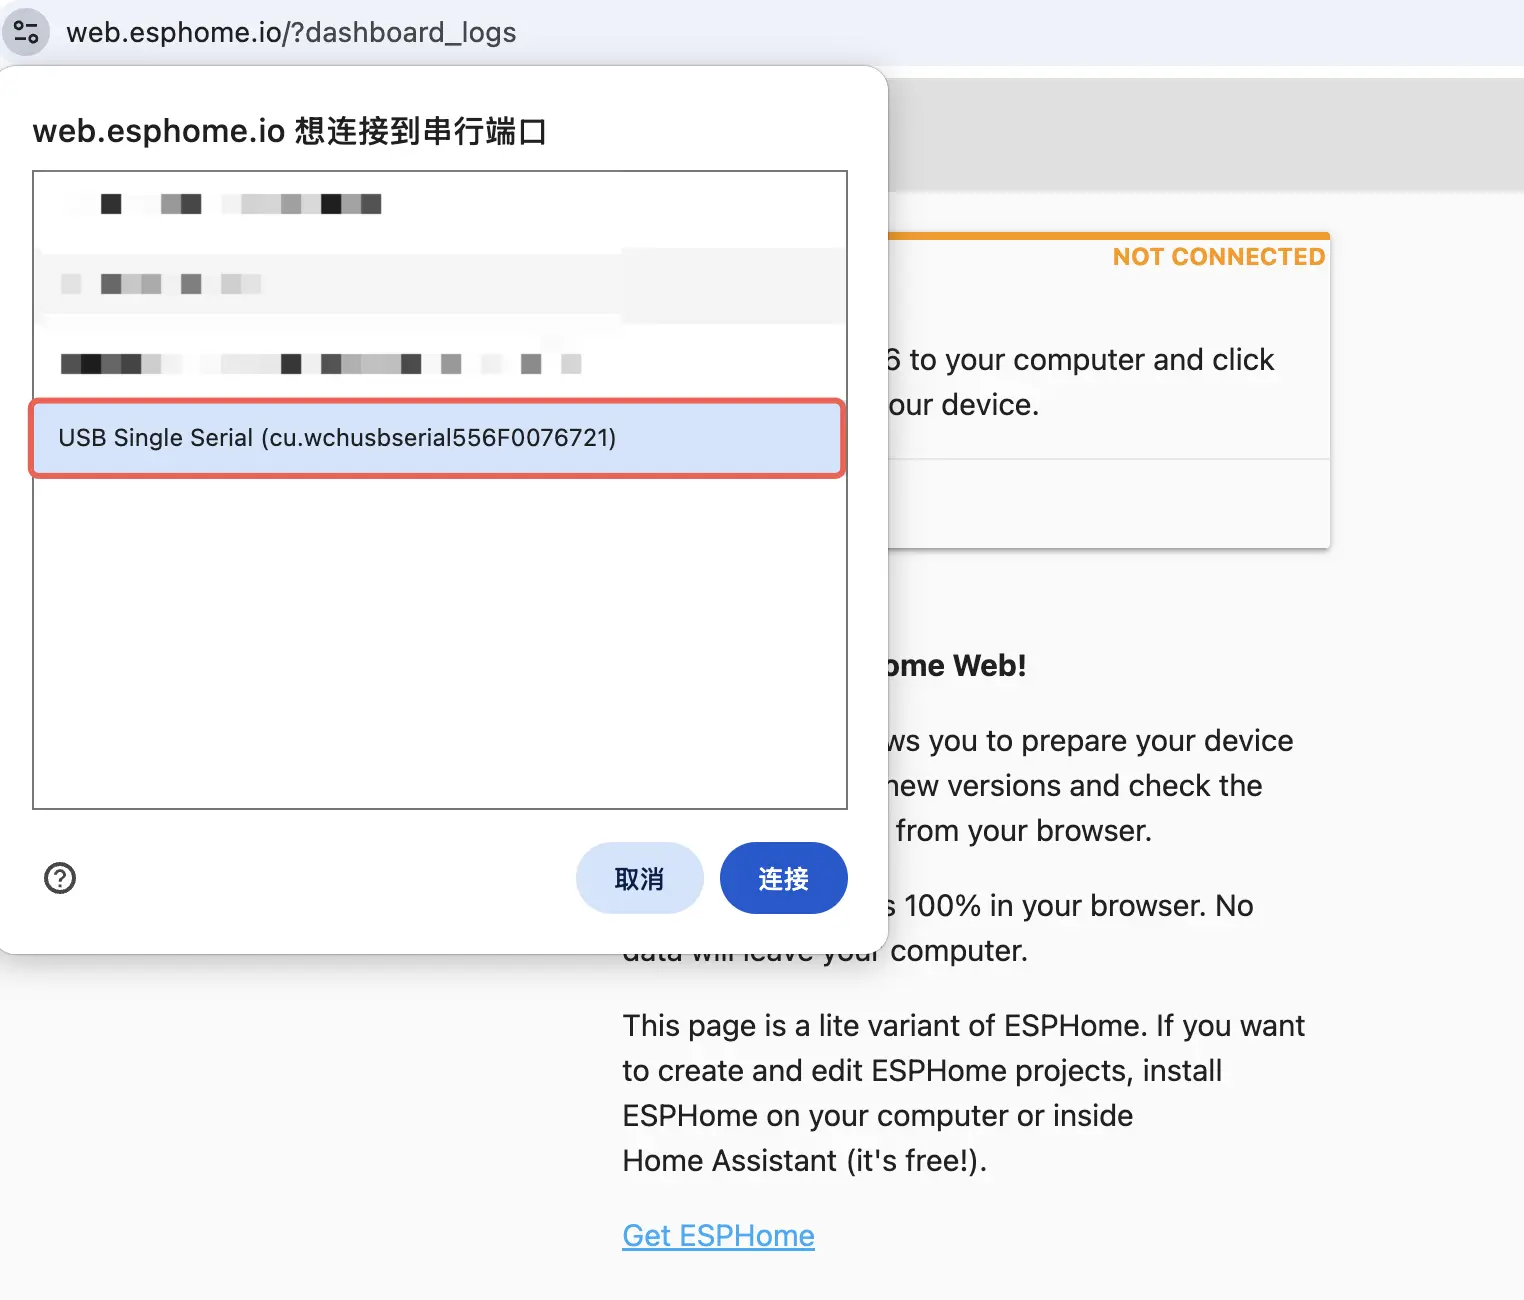Click empty space in serial port list

(x=438, y=640)
